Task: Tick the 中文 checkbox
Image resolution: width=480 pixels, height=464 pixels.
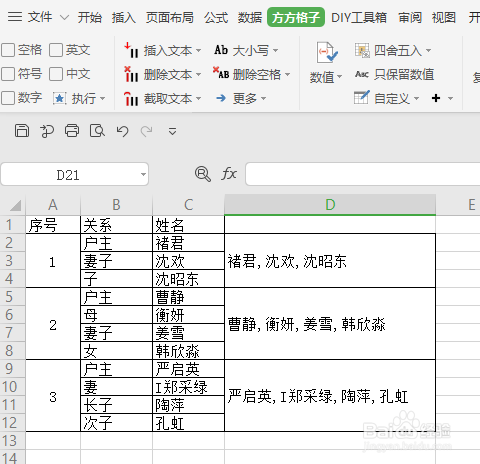Action: click(x=56, y=74)
